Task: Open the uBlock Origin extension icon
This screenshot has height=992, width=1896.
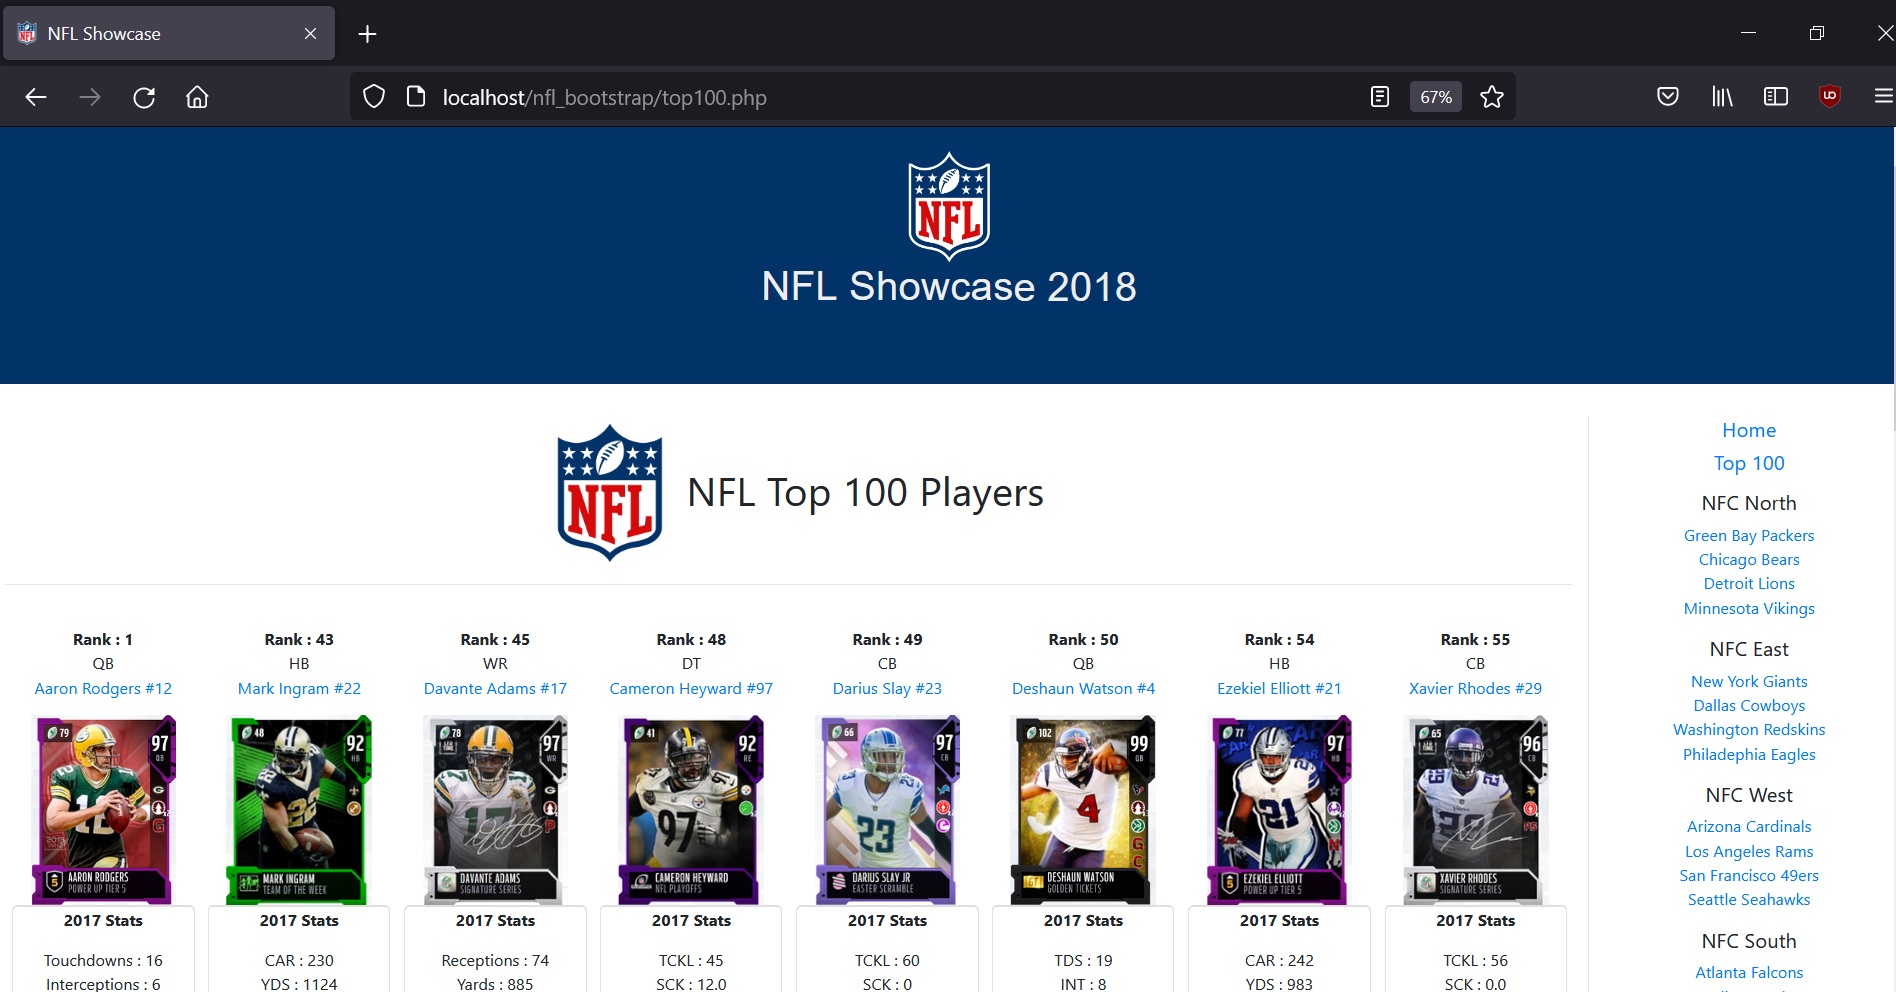Action: [1829, 97]
